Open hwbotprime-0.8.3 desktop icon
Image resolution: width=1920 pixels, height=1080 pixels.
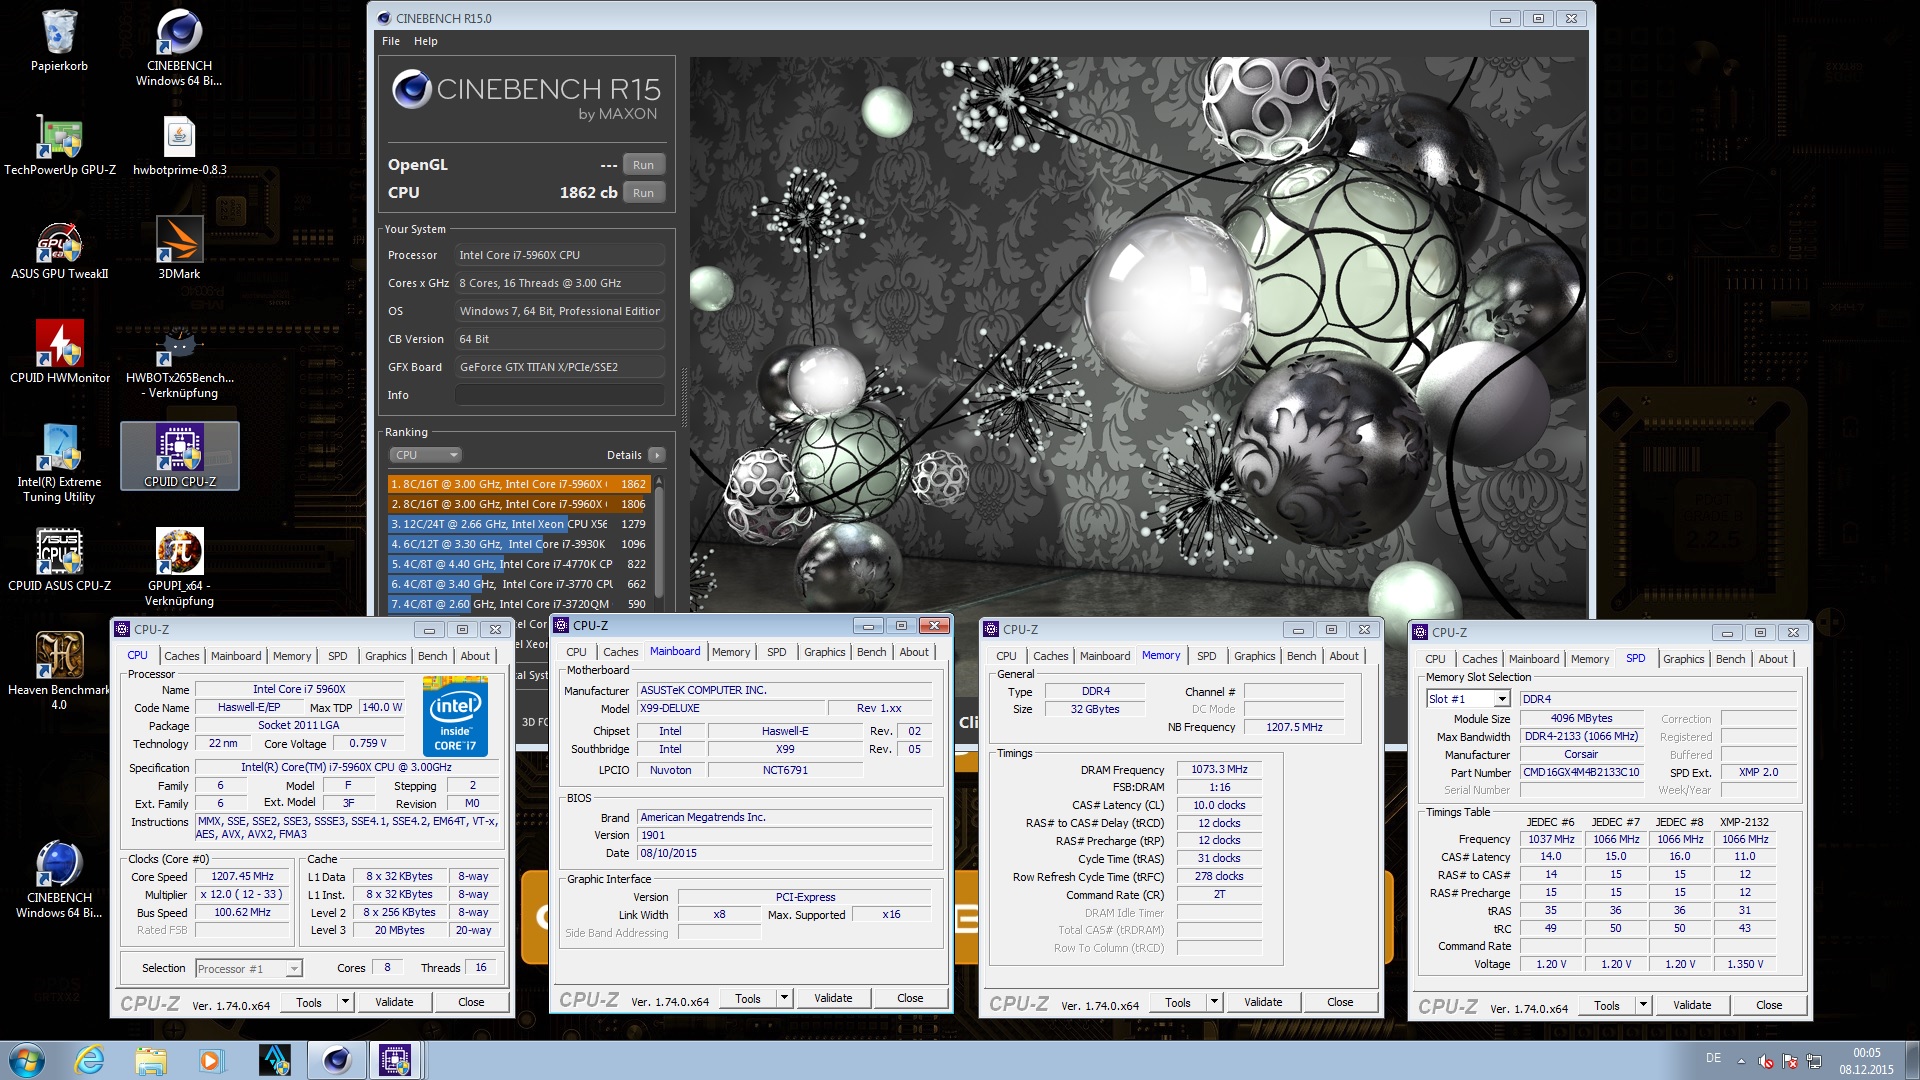tap(179, 145)
